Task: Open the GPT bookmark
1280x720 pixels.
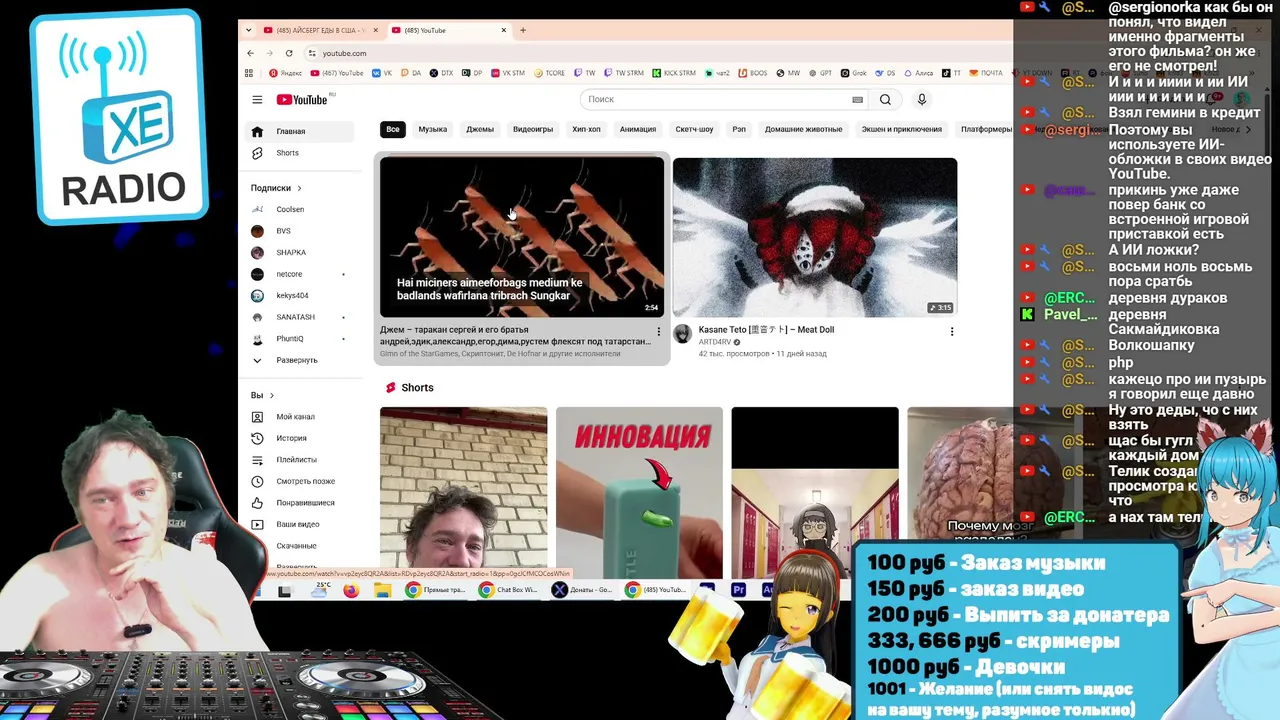Action: [820, 73]
